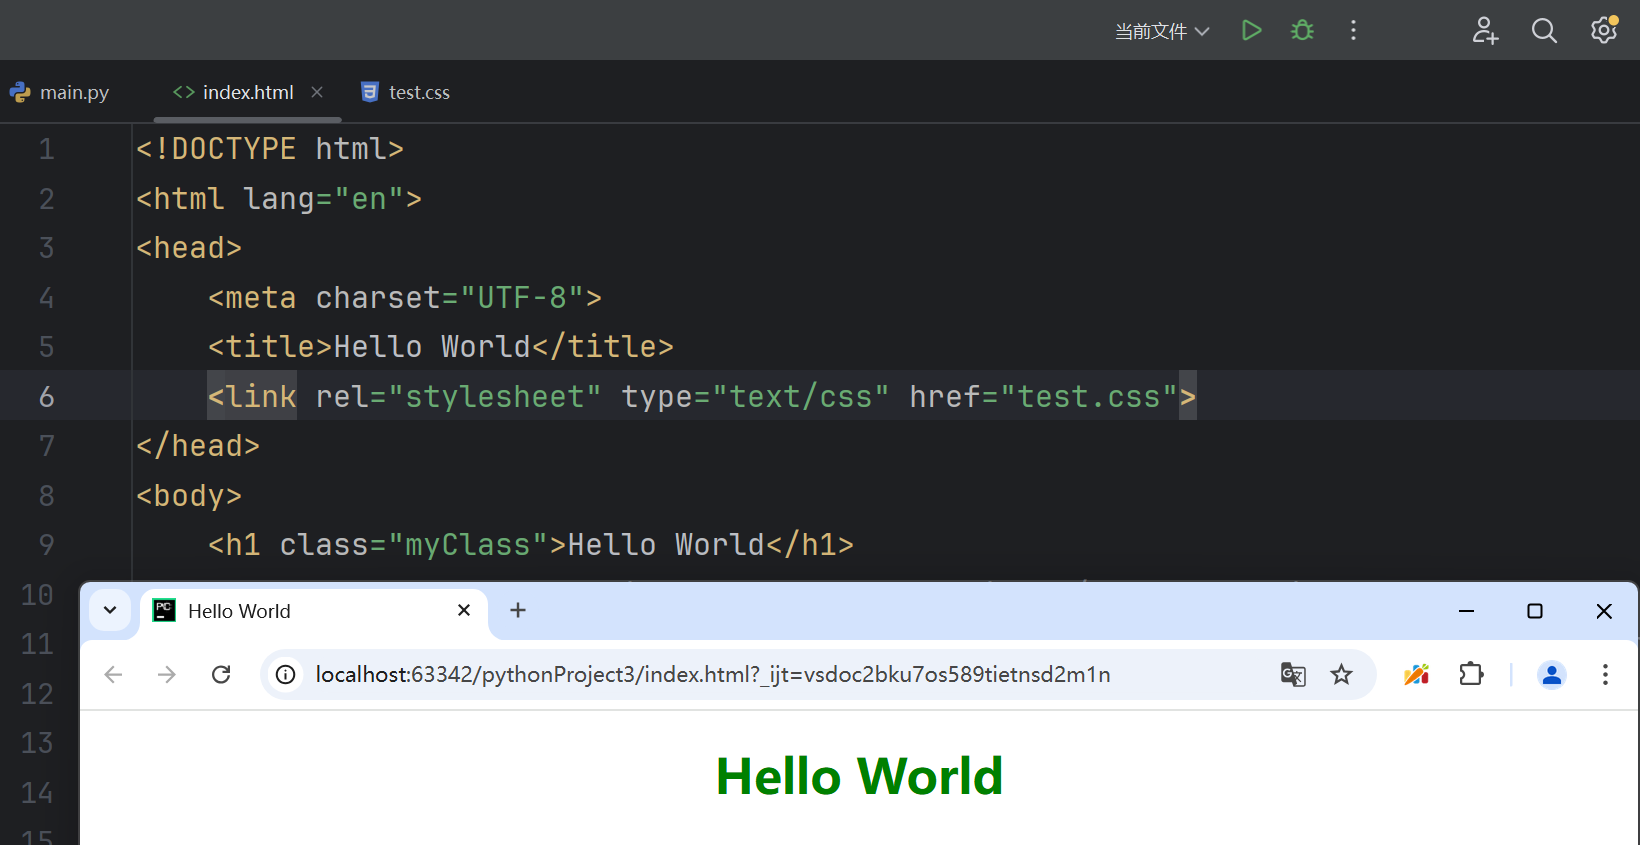Open Chrome's three-dot menu

1605,675
